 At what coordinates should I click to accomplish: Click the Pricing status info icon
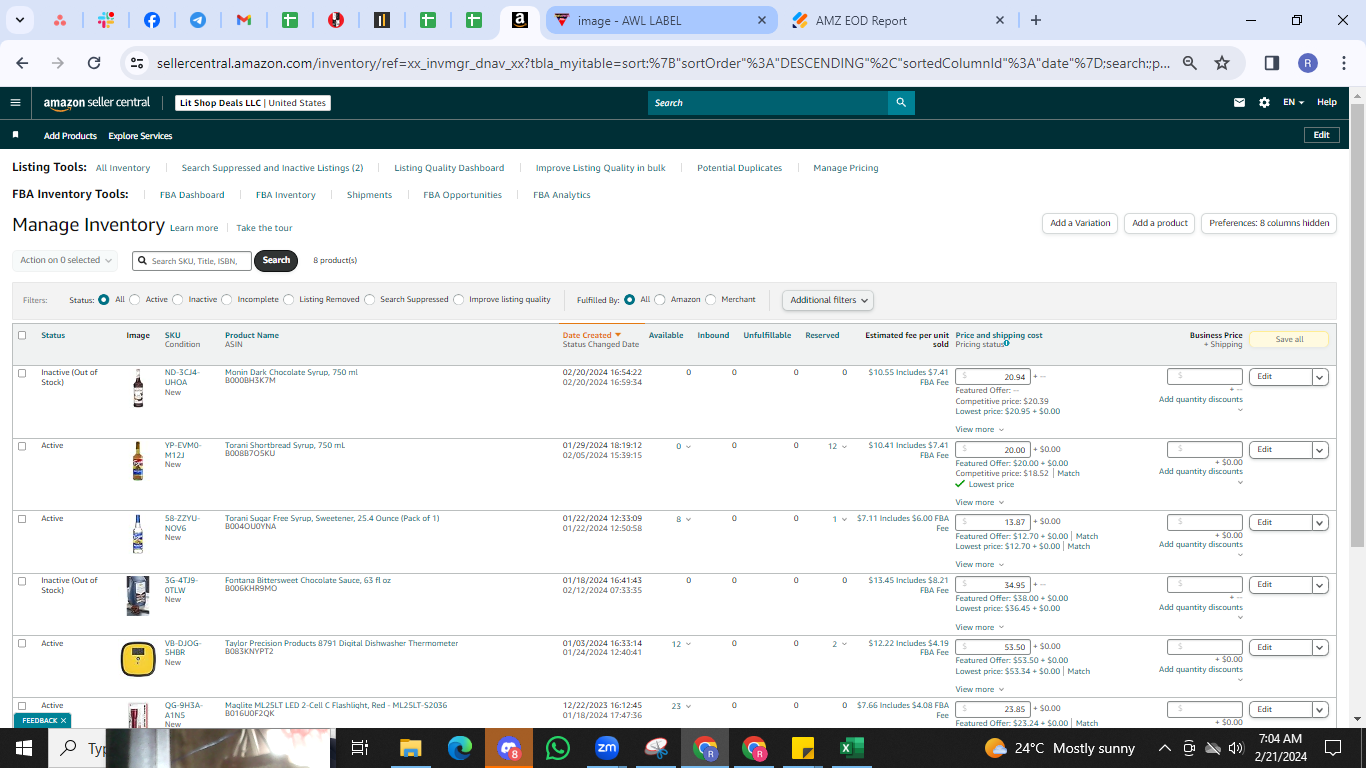point(1006,343)
